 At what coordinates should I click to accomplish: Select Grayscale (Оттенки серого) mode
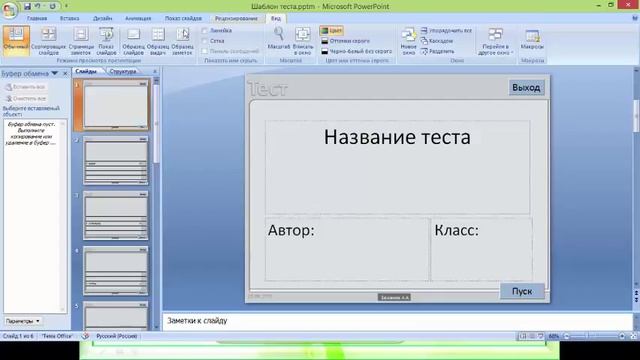click(x=345, y=41)
